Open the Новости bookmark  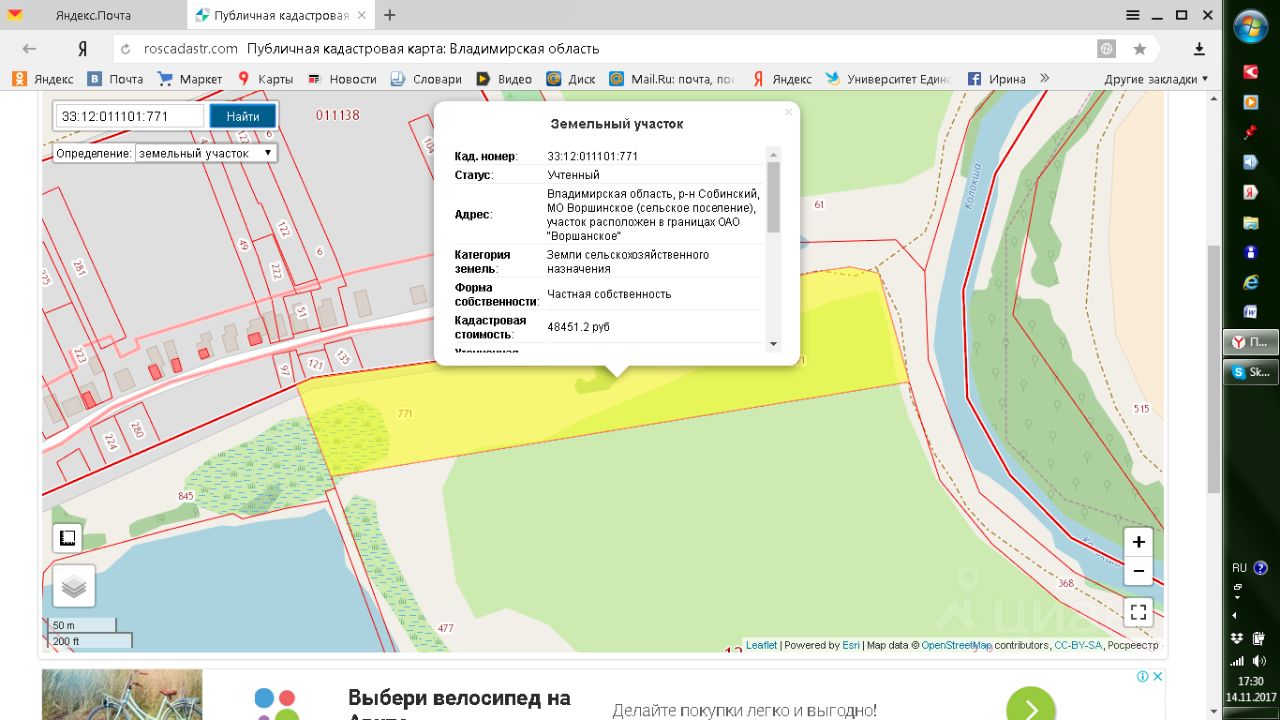[342, 79]
